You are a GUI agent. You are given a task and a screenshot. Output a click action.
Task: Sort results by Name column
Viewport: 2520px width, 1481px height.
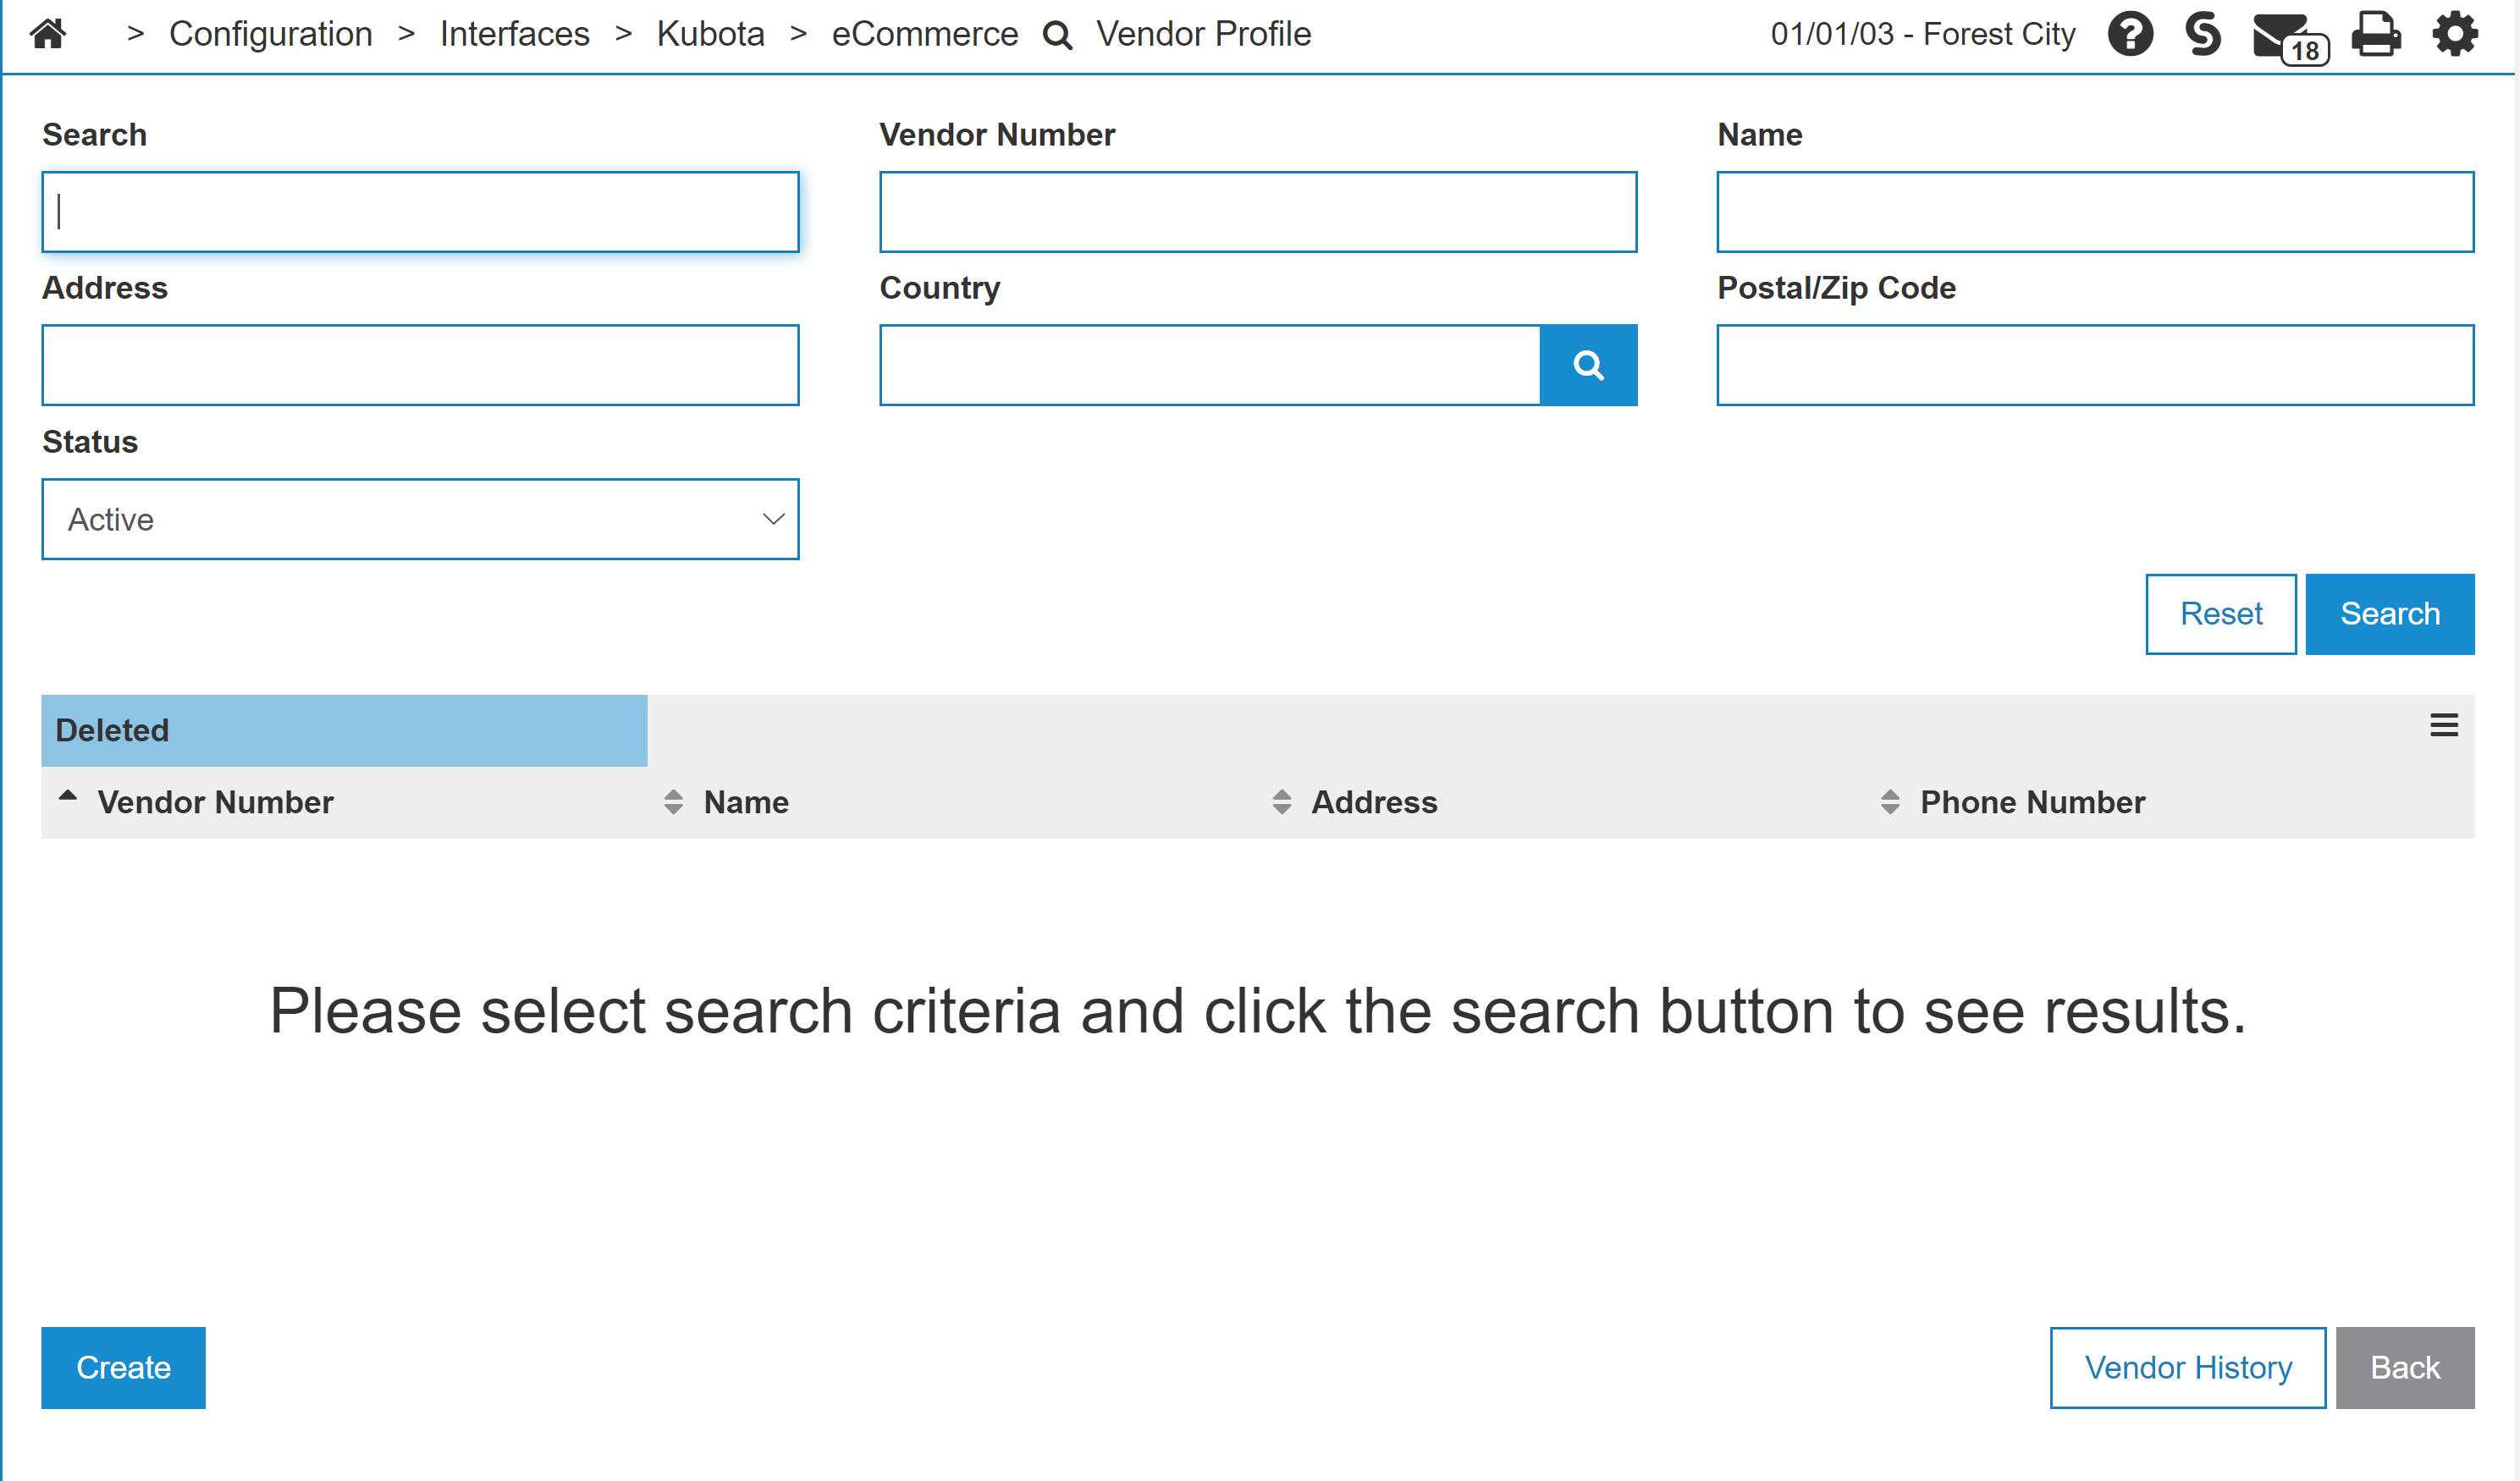click(673, 802)
